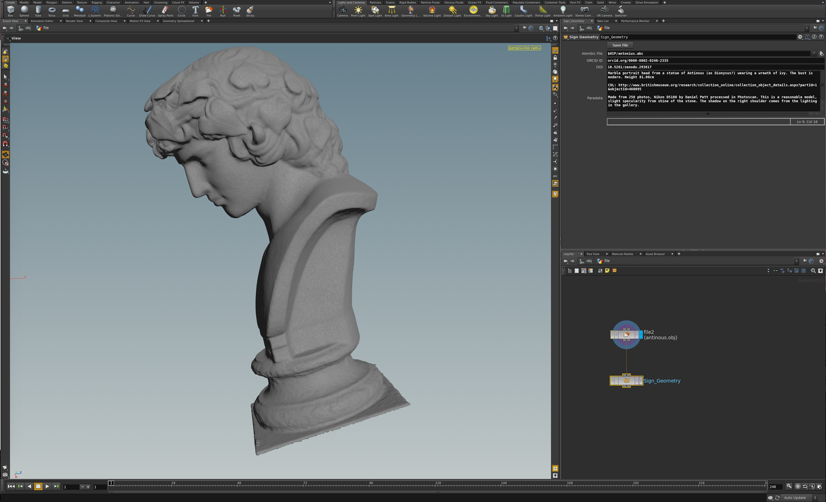Add a new pane tab beside Asset Browser
The image size is (826, 502).
679,254
